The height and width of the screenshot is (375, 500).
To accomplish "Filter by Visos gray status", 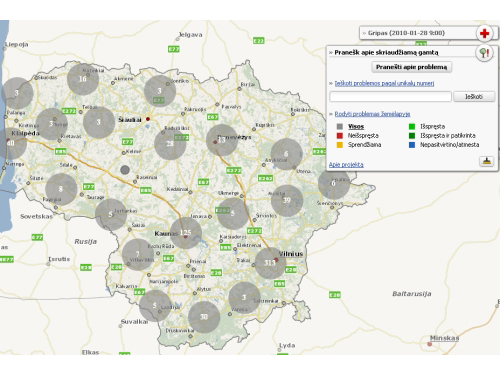I will [356, 127].
